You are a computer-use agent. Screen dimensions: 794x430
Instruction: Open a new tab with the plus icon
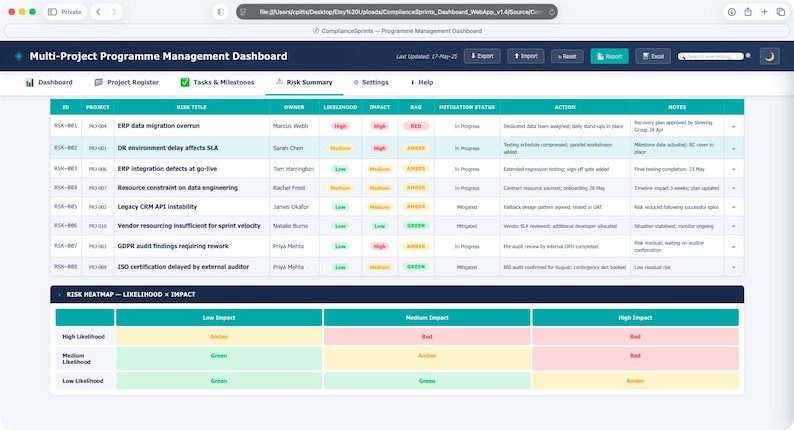(764, 12)
